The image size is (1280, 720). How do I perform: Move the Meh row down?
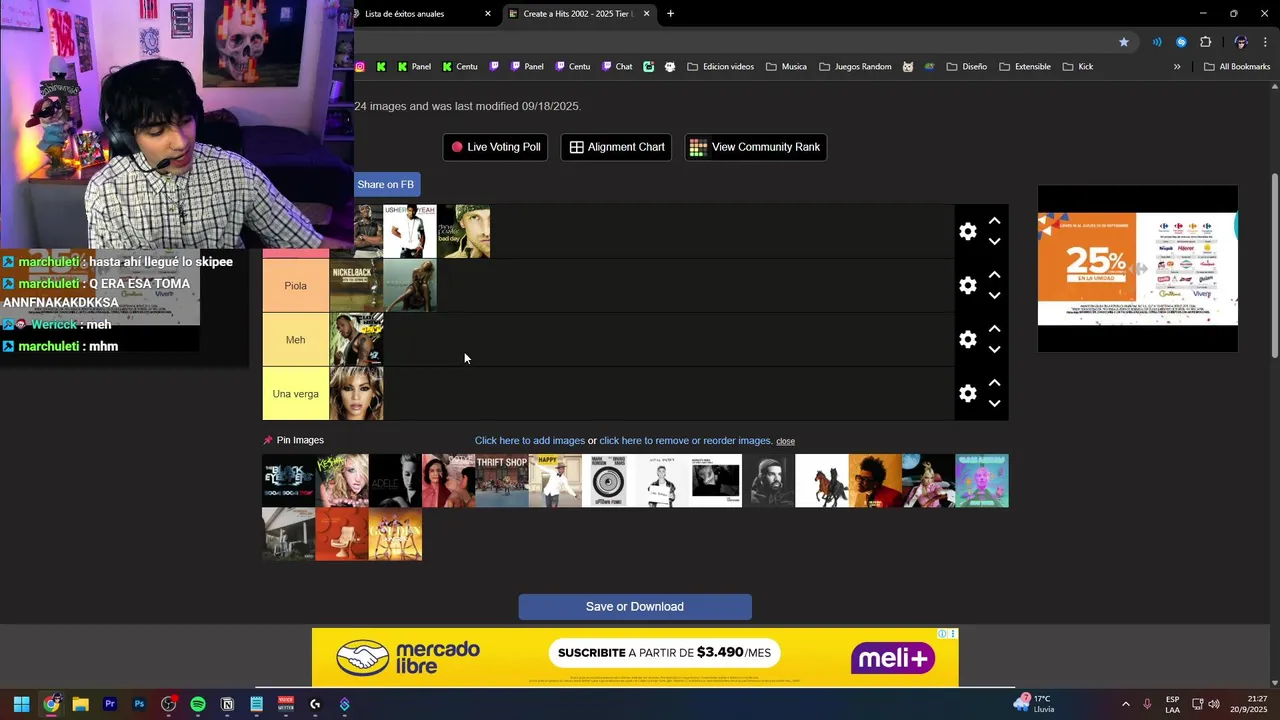click(994, 350)
